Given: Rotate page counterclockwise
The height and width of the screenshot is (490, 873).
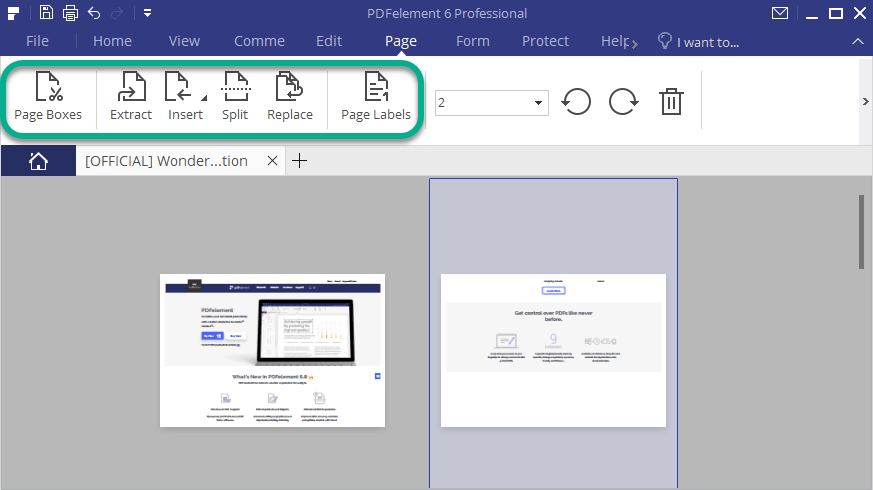Looking at the screenshot, I should tap(576, 102).
